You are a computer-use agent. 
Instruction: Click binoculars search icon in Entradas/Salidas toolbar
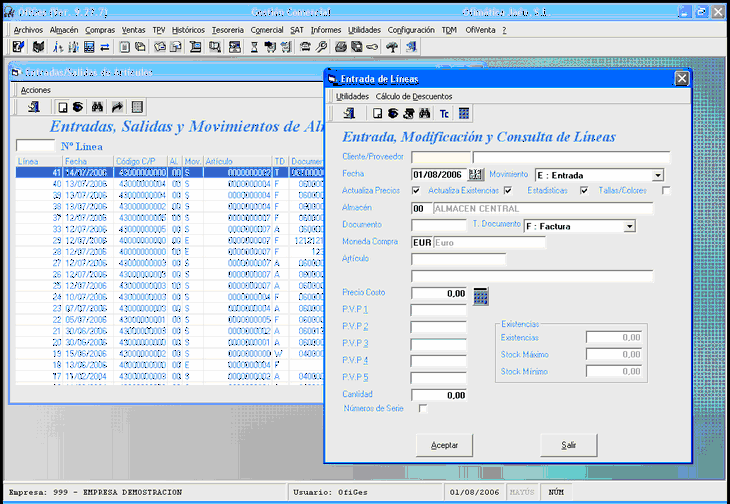tap(97, 108)
